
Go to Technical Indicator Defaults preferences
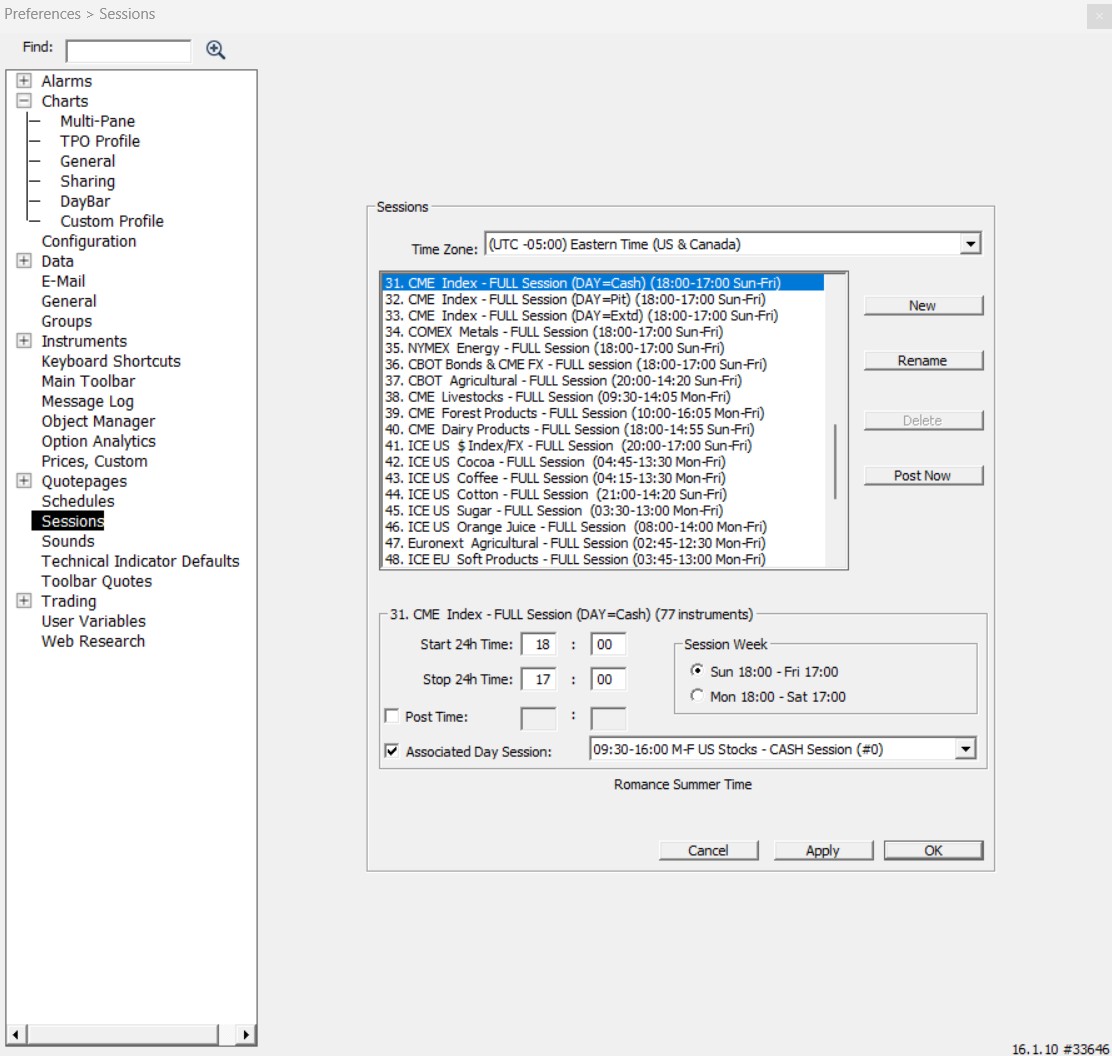tap(140, 561)
